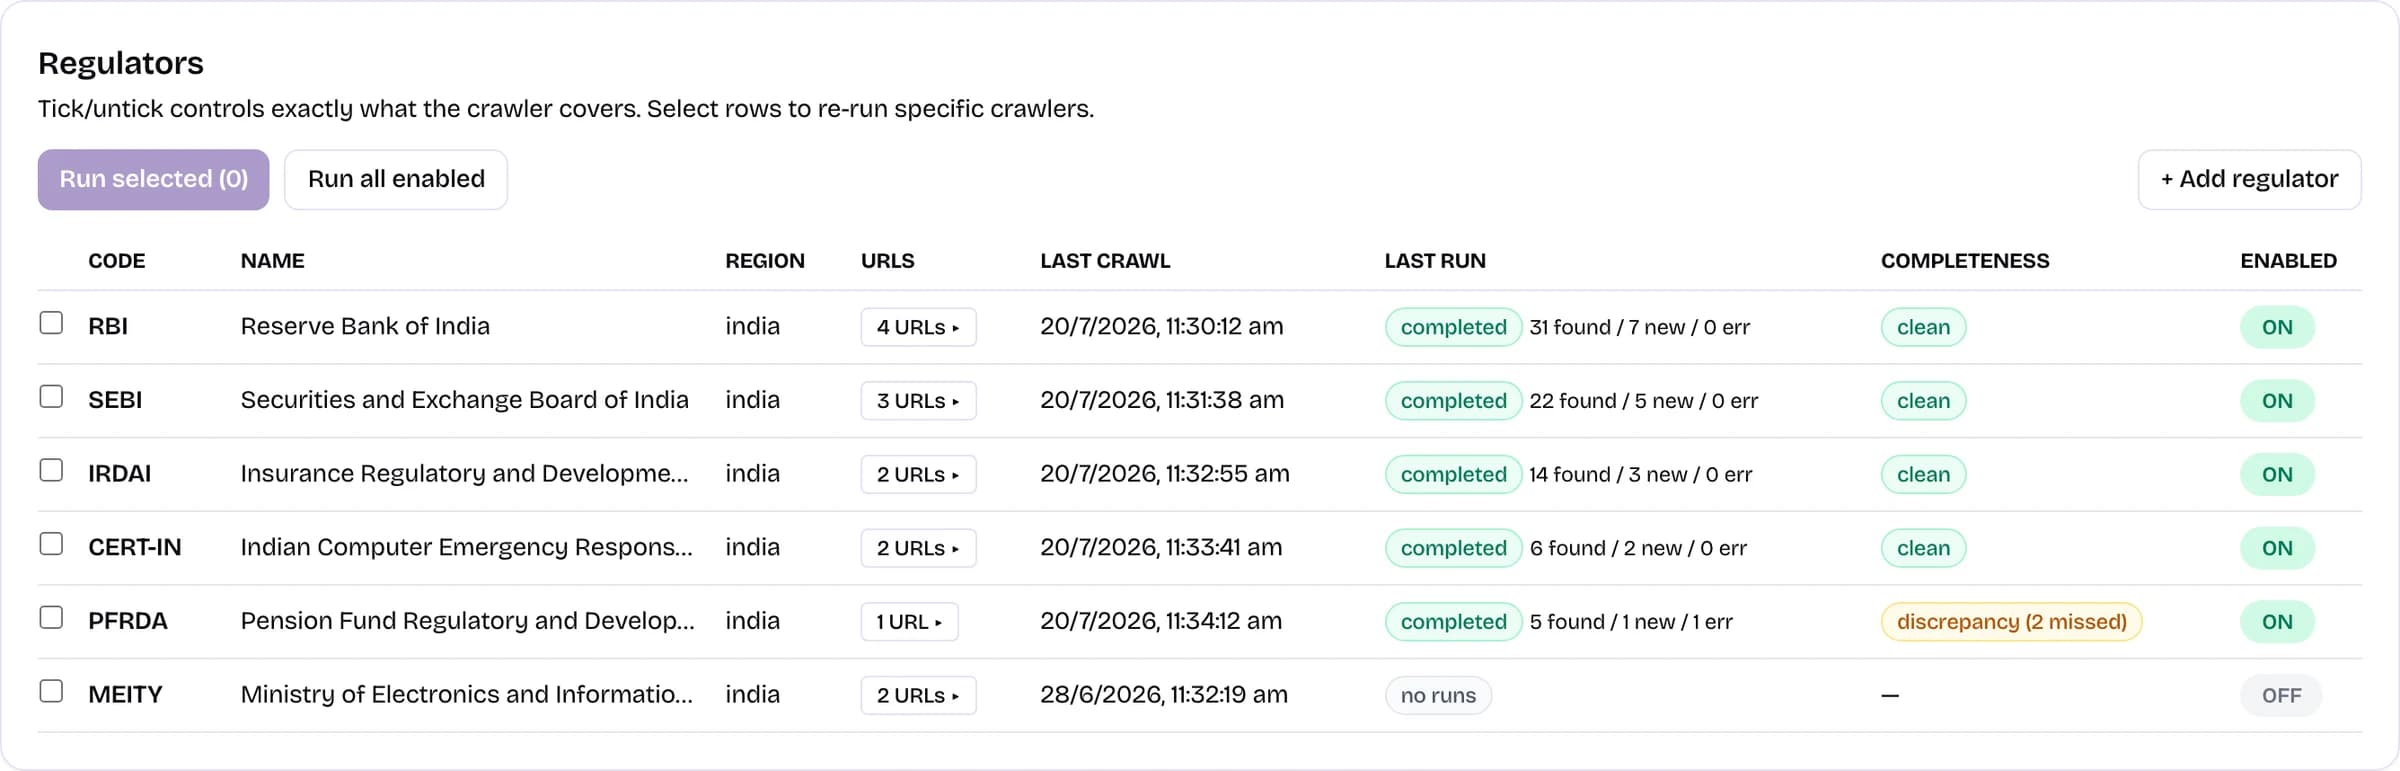The image size is (2400, 771).
Task: Turn off the SEBI ON toggle
Action: click(x=2277, y=401)
